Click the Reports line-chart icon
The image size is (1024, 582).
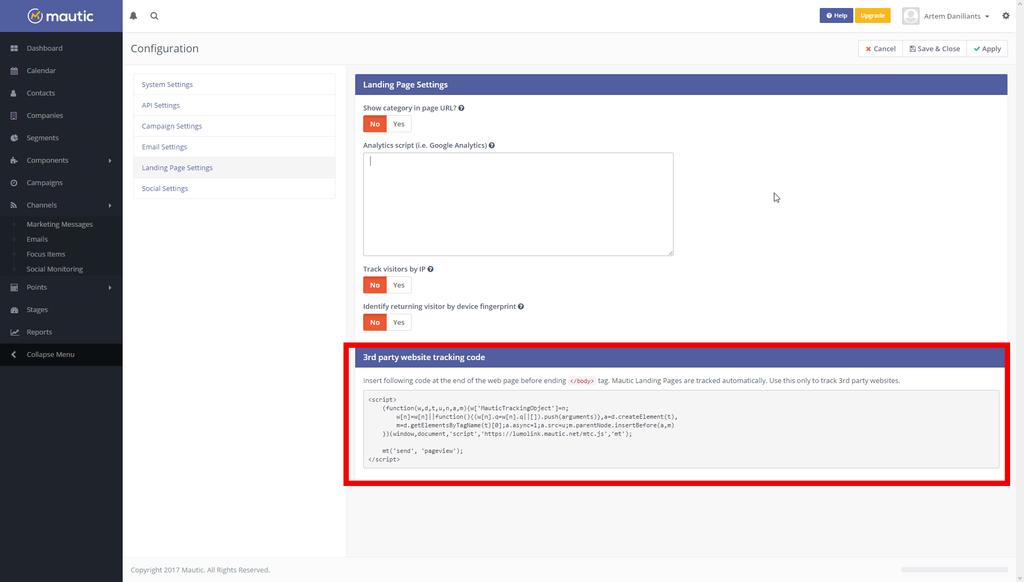14,332
